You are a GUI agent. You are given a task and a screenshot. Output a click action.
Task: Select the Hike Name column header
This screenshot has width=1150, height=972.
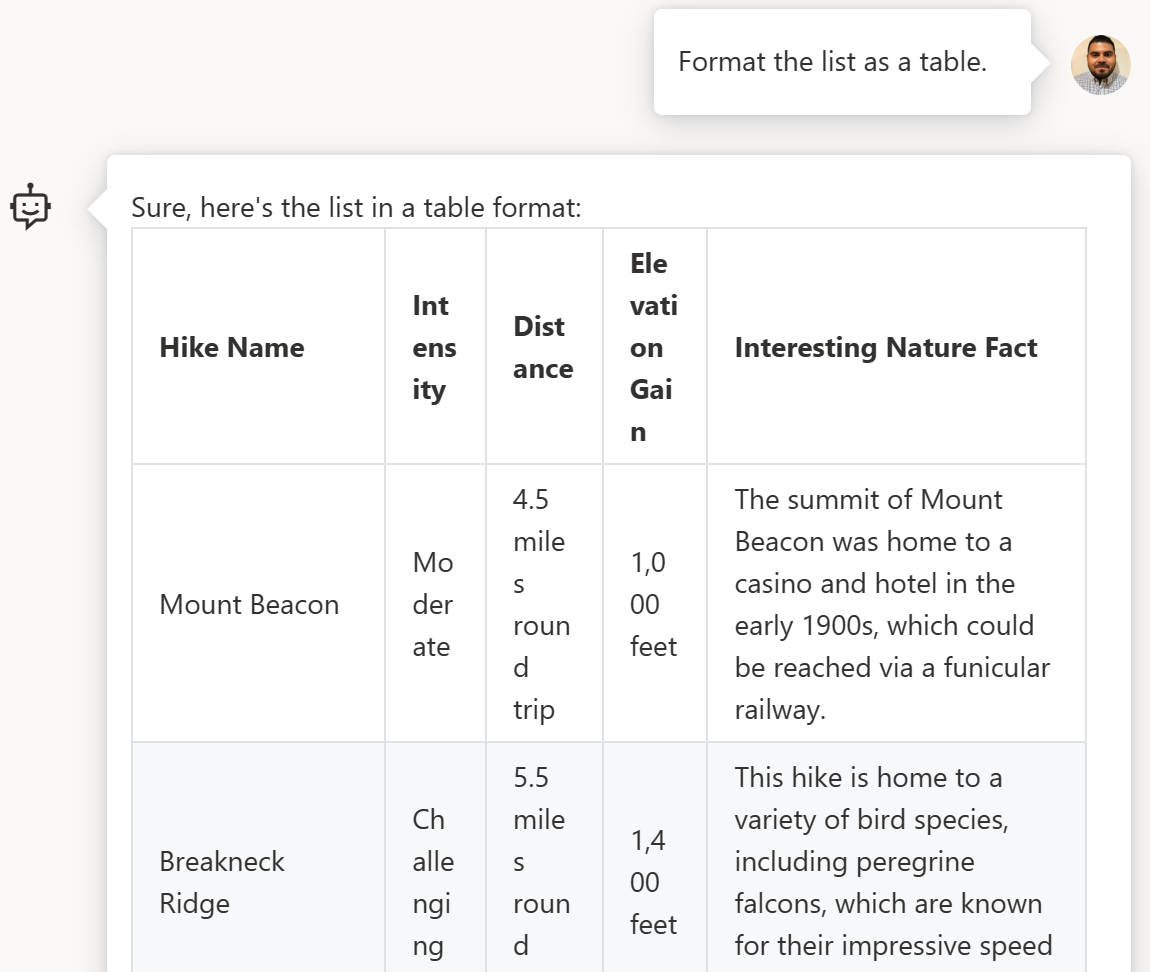[x=232, y=348]
